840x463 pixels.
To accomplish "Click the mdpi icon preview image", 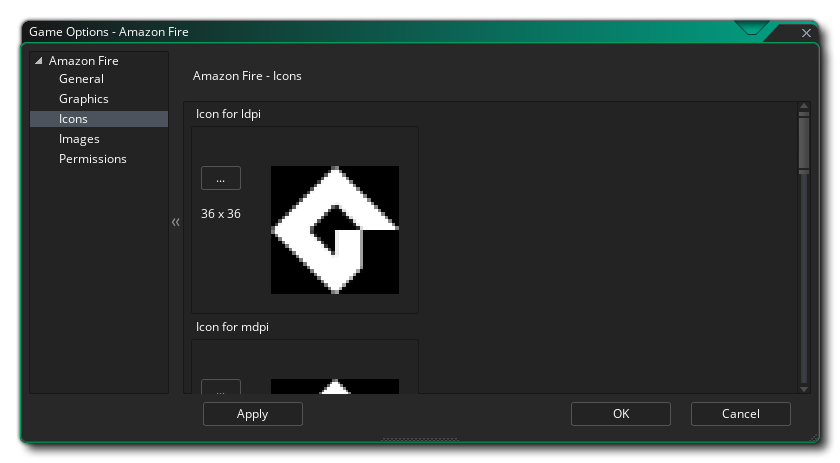I will (335, 386).
